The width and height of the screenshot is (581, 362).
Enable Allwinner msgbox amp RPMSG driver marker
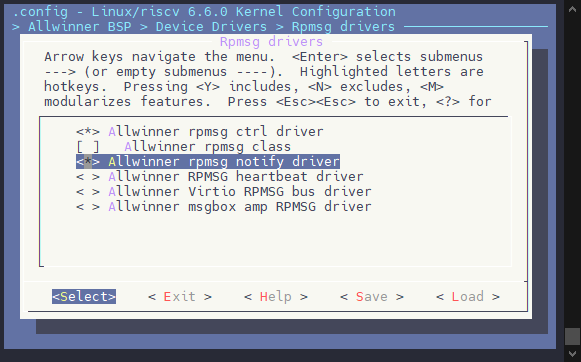coord(88,207)
